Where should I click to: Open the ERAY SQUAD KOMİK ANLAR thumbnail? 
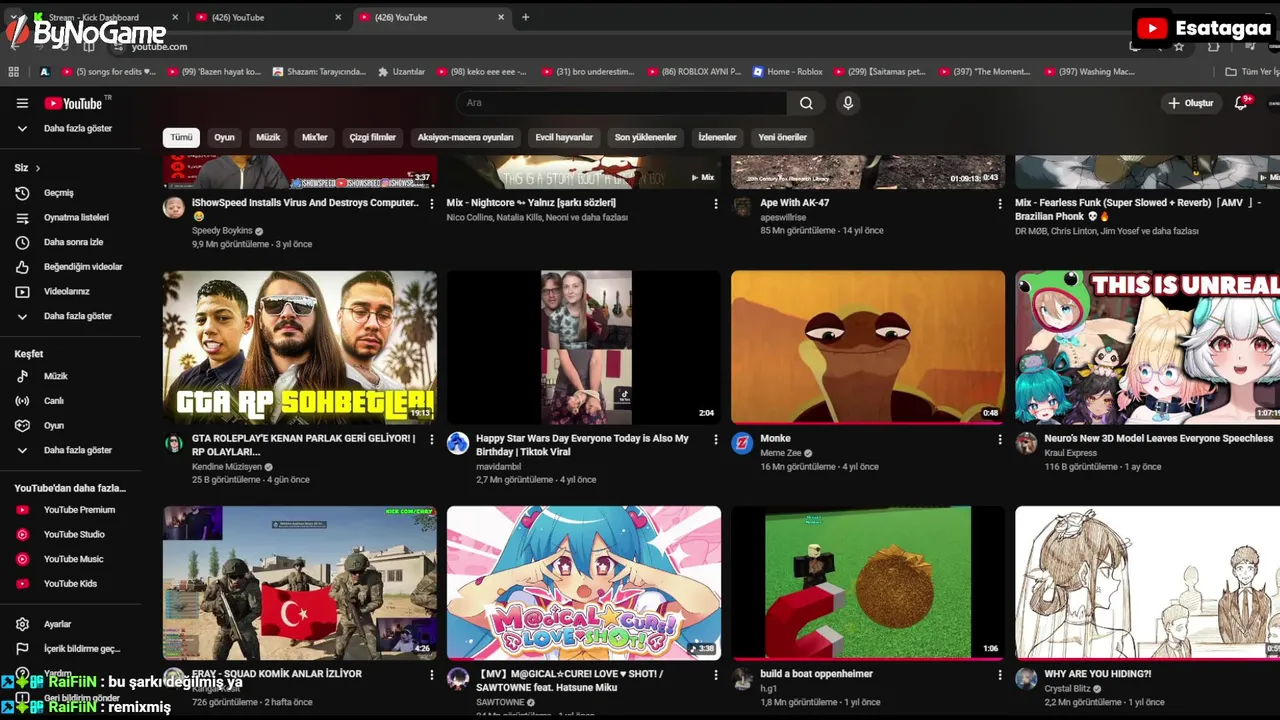300,583
